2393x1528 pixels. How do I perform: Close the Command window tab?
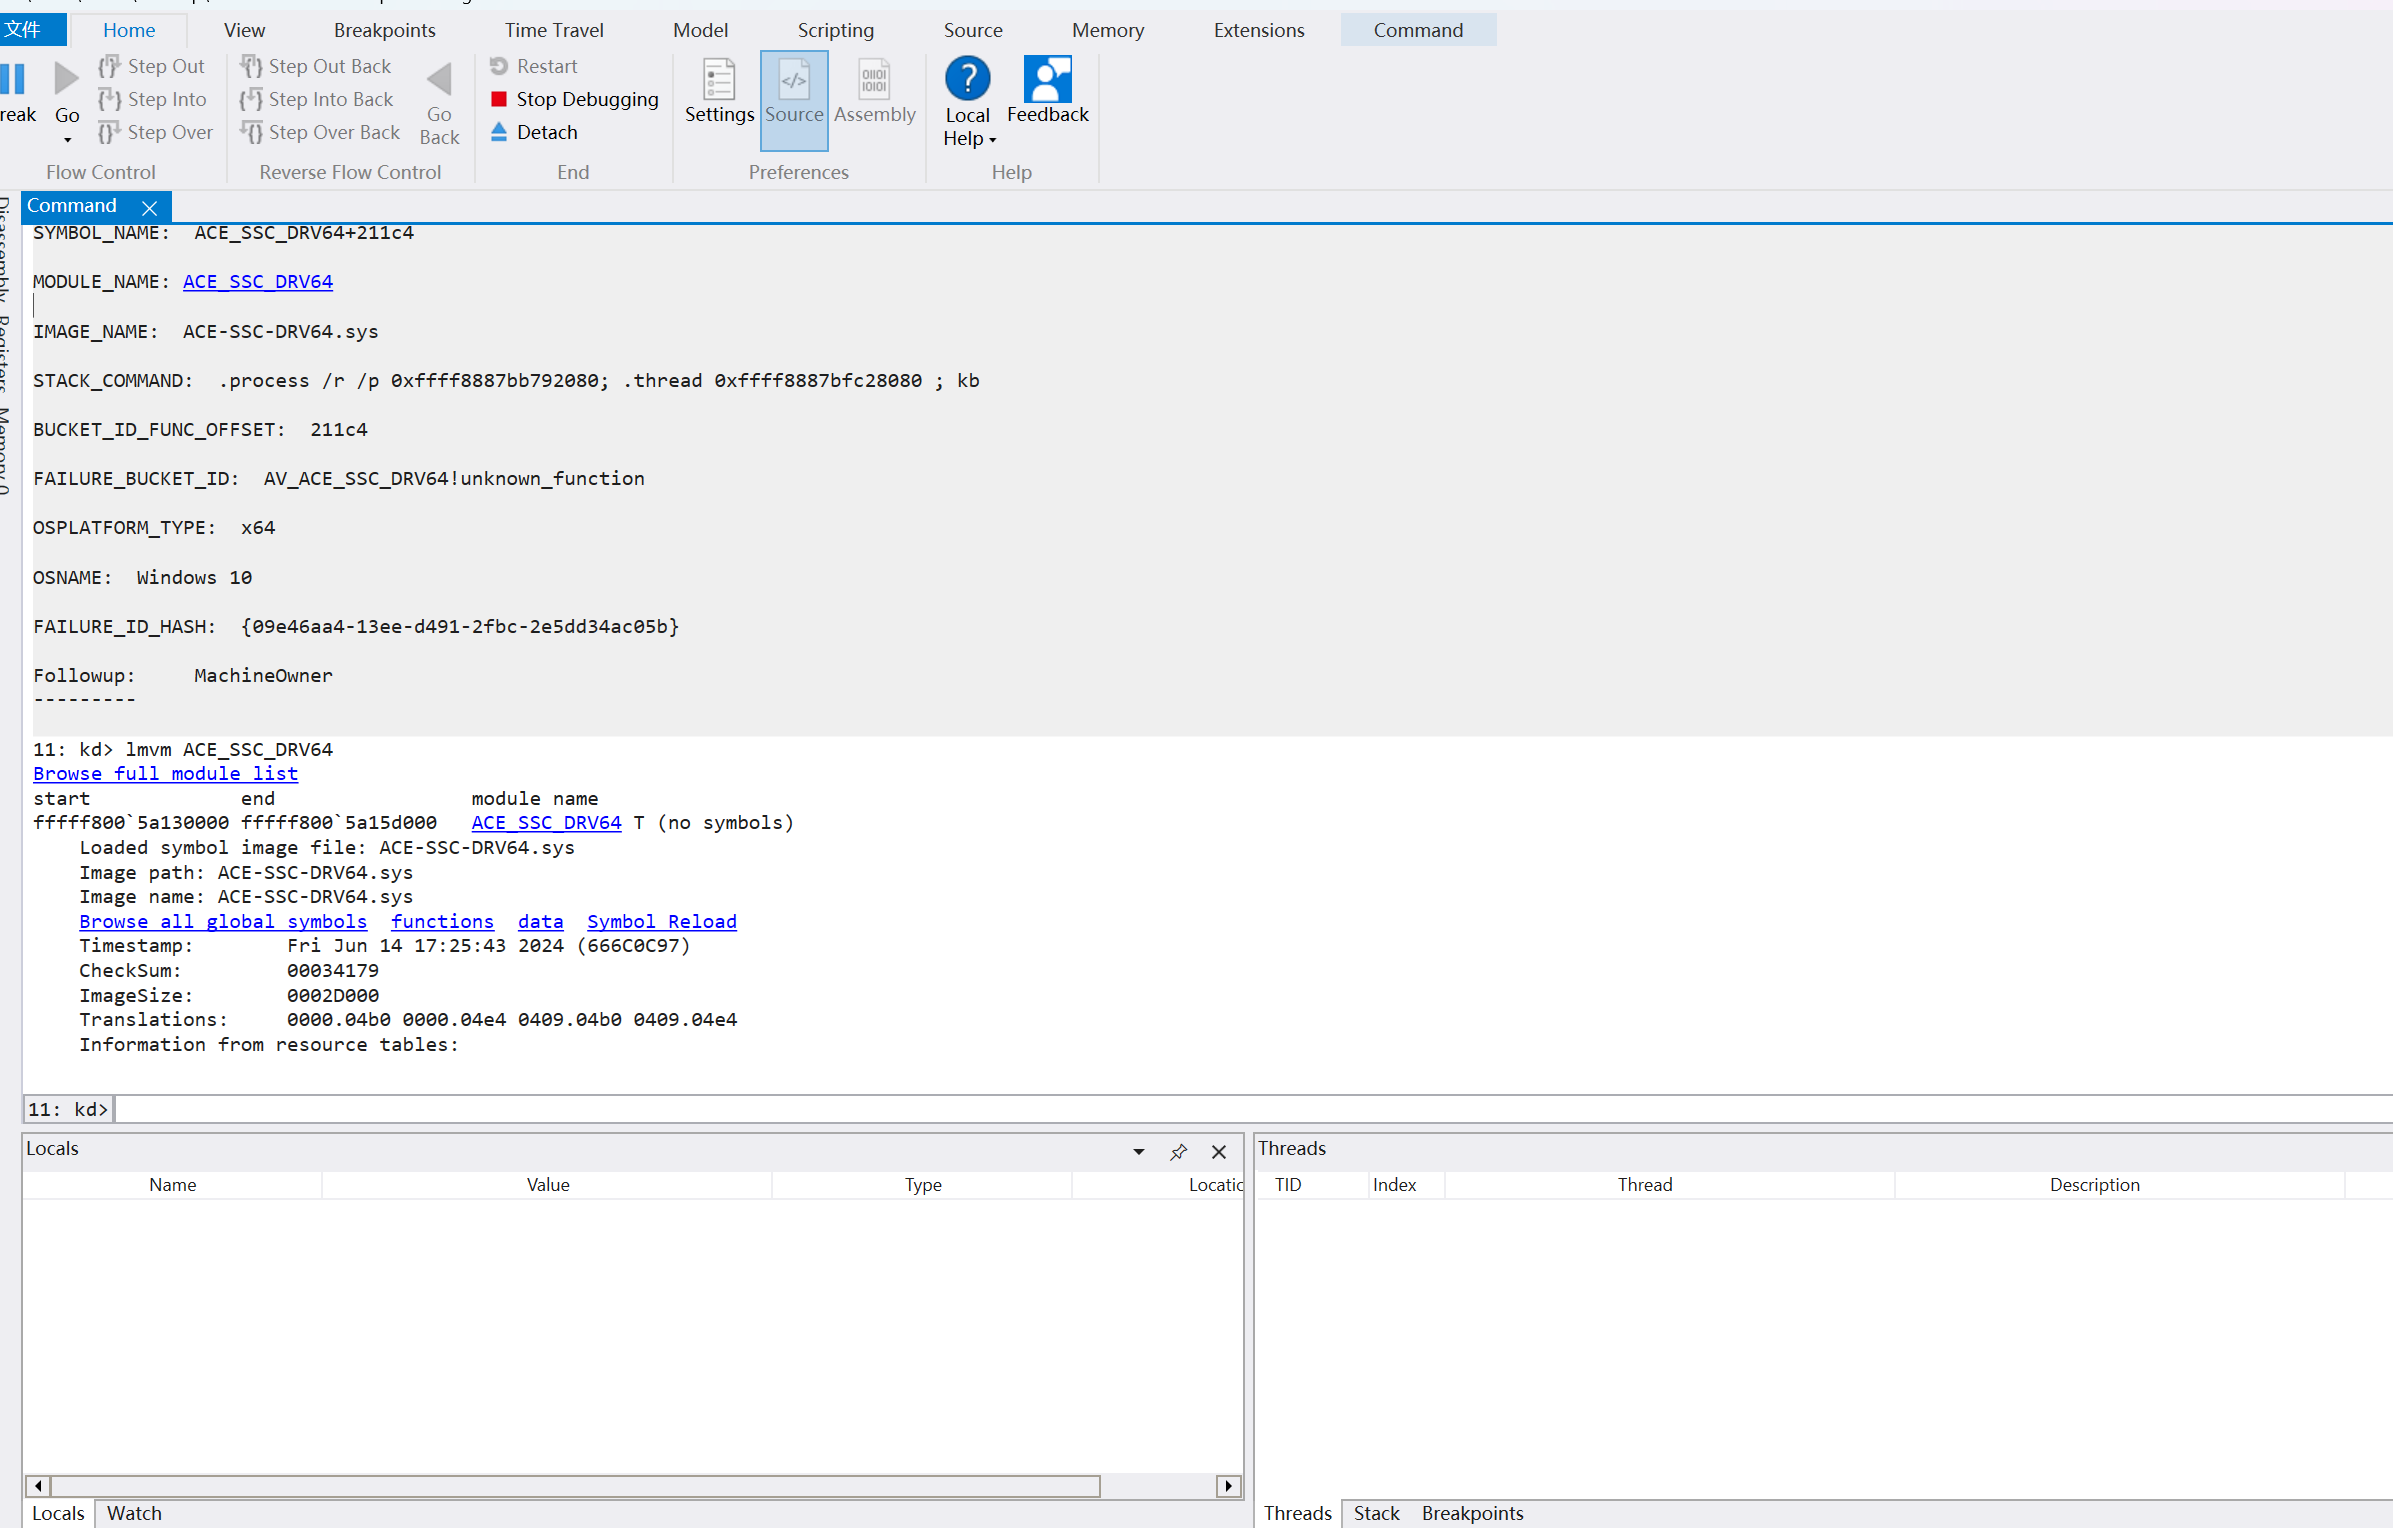coord(149,208)
